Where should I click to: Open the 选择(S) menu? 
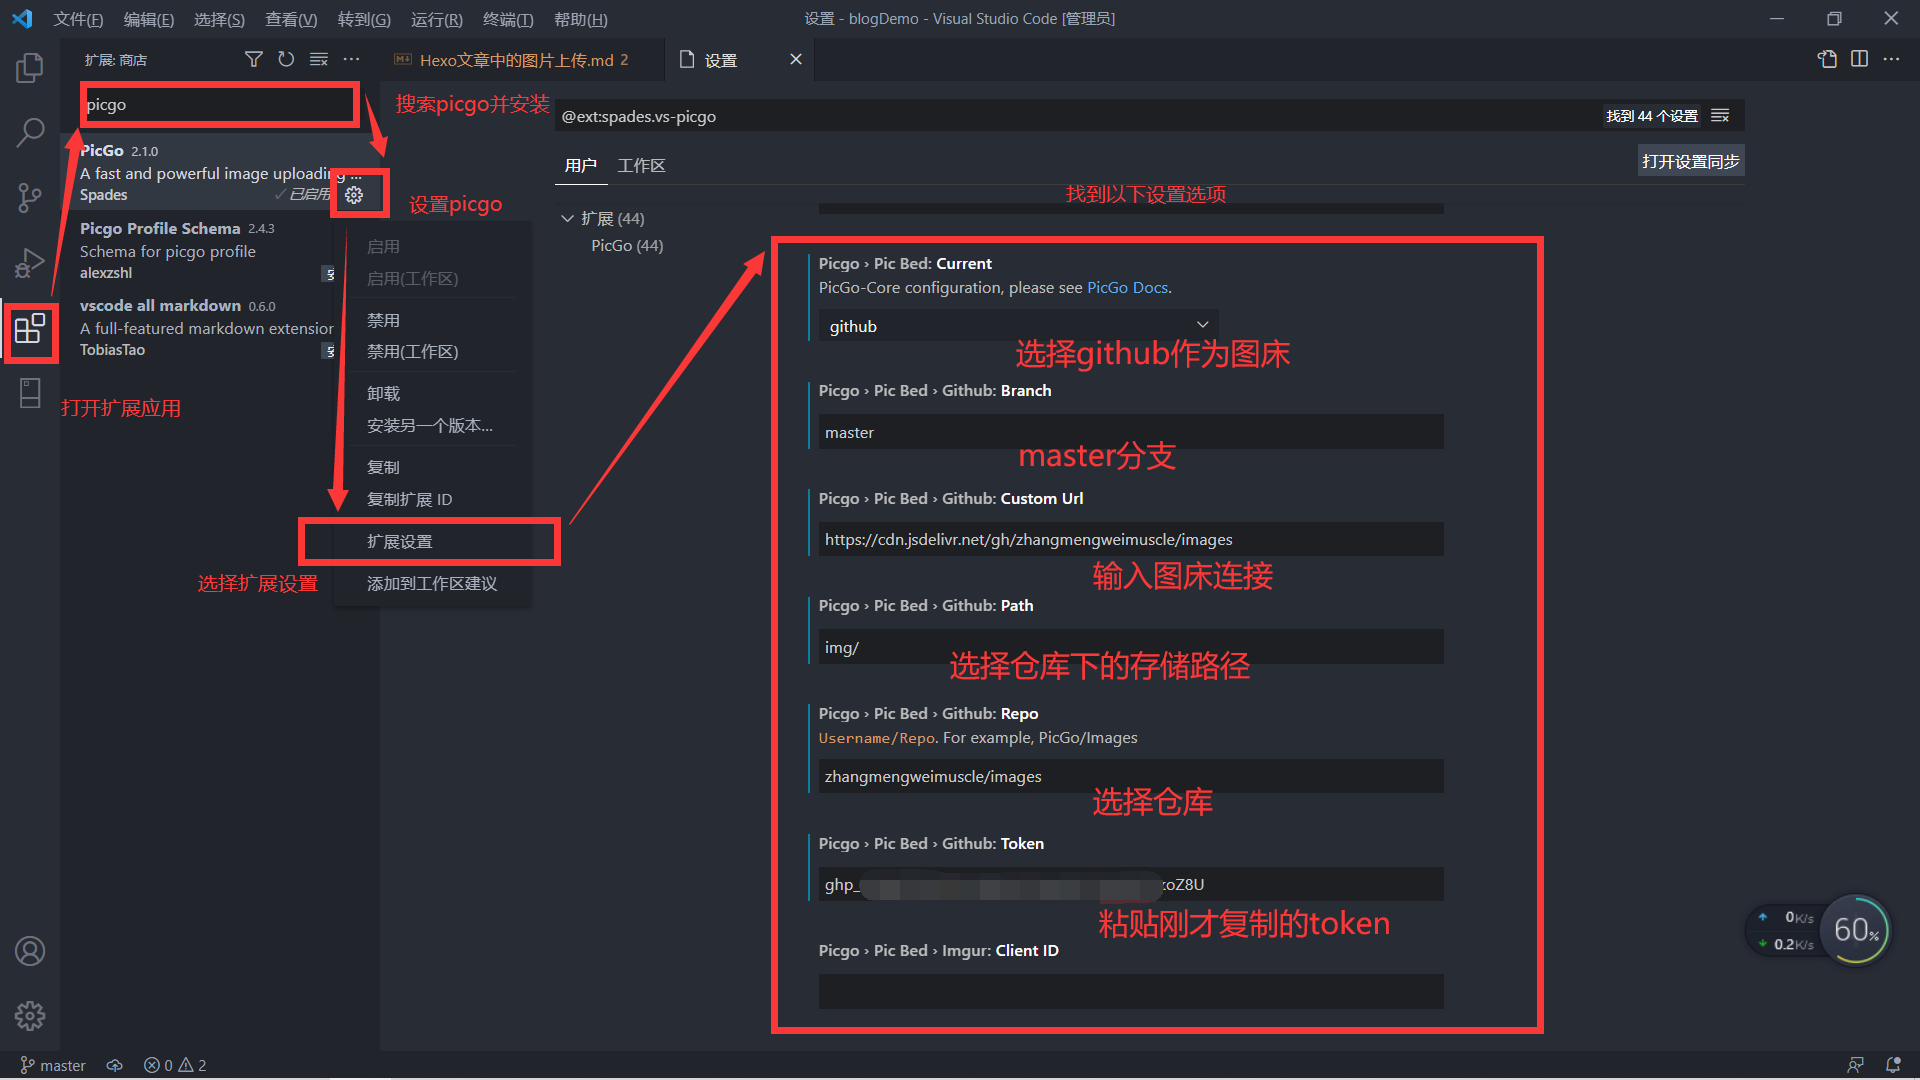(219, 19)
